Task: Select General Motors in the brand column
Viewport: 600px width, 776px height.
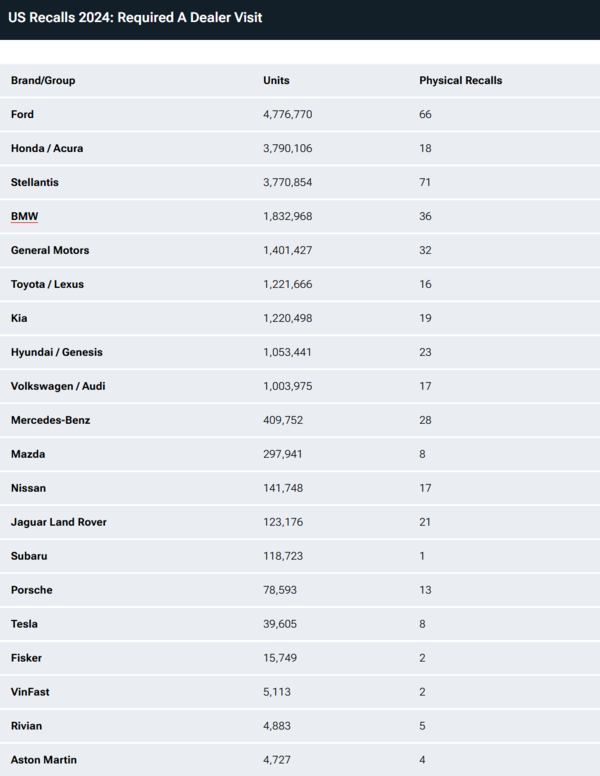Action: 50,250
